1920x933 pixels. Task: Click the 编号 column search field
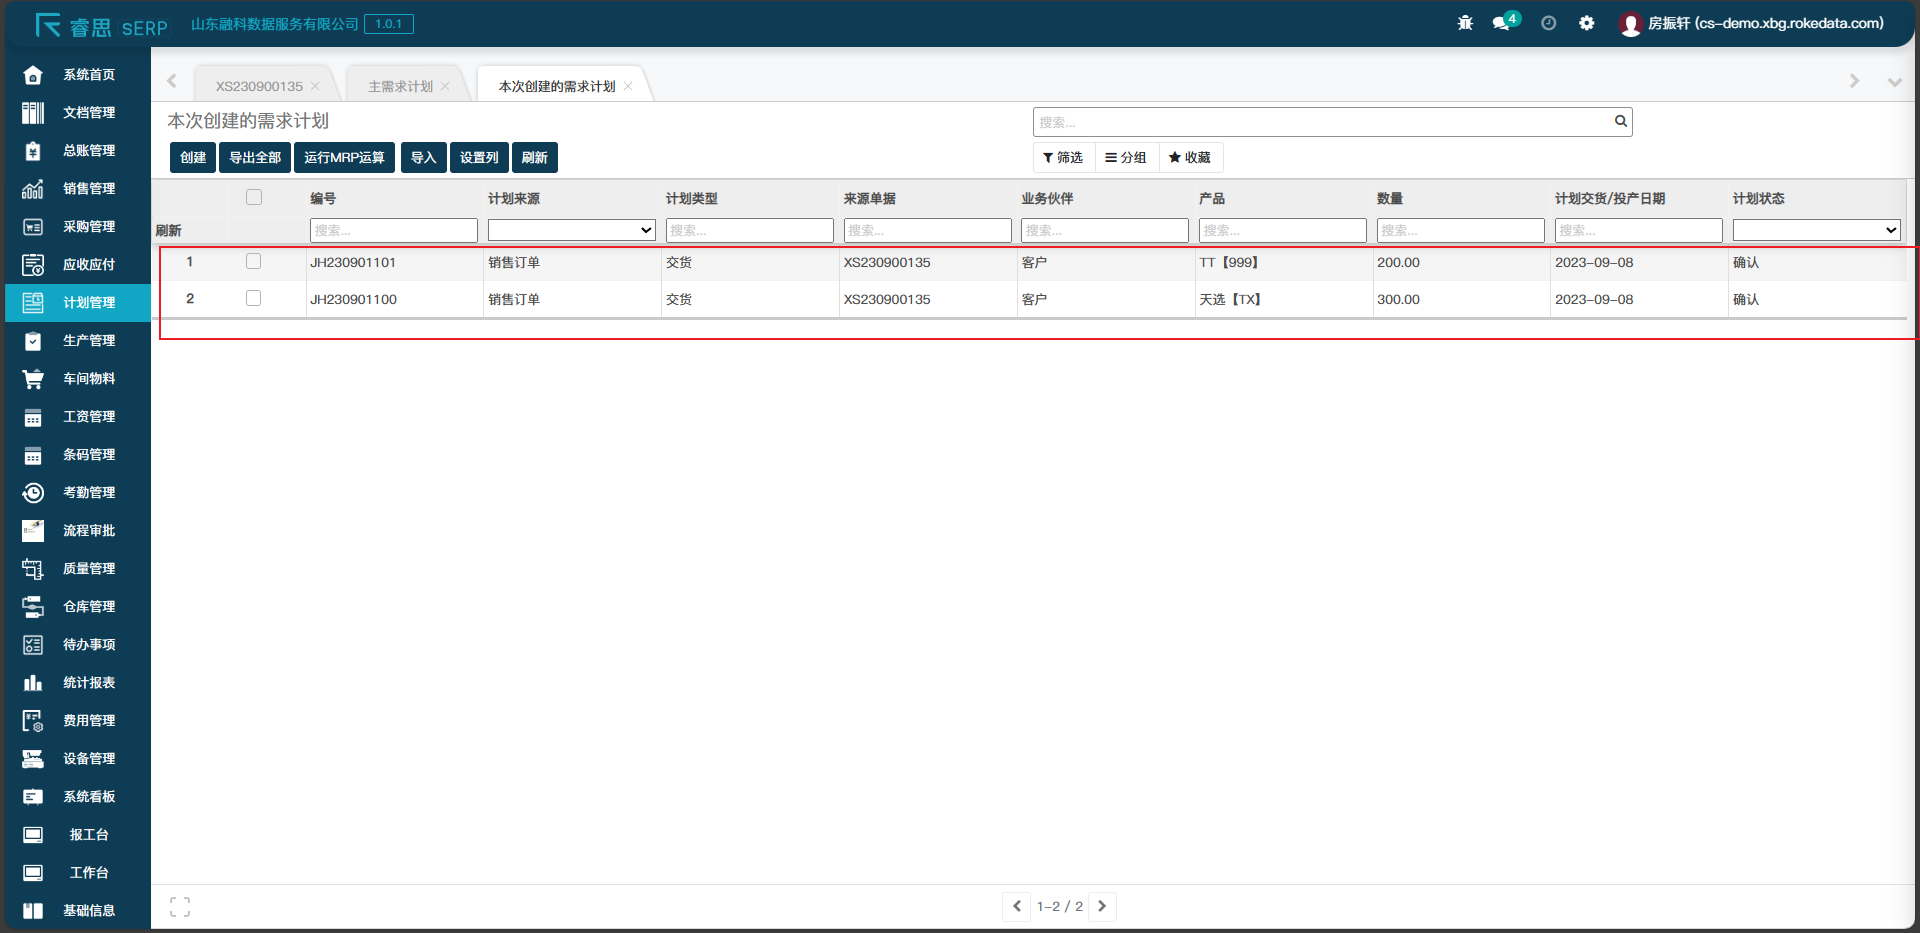(393, 230)
